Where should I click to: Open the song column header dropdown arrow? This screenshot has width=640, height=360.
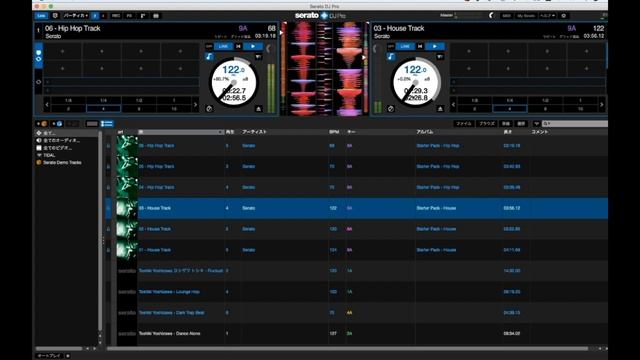pos(220,132)
